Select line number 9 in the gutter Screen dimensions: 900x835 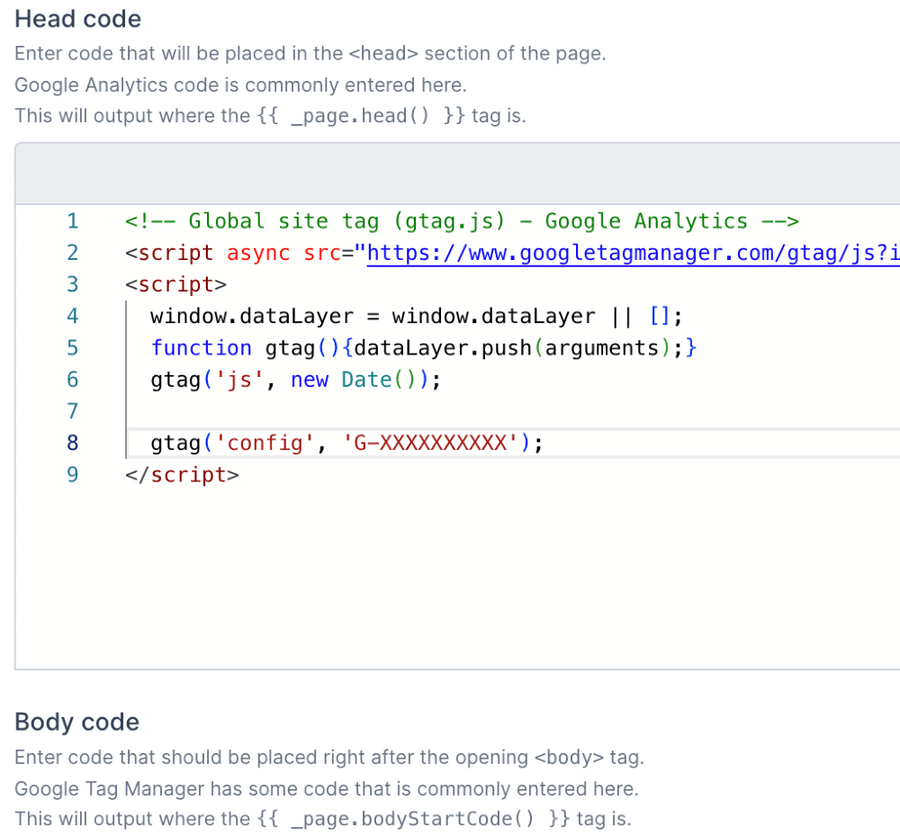coord(72,475)
